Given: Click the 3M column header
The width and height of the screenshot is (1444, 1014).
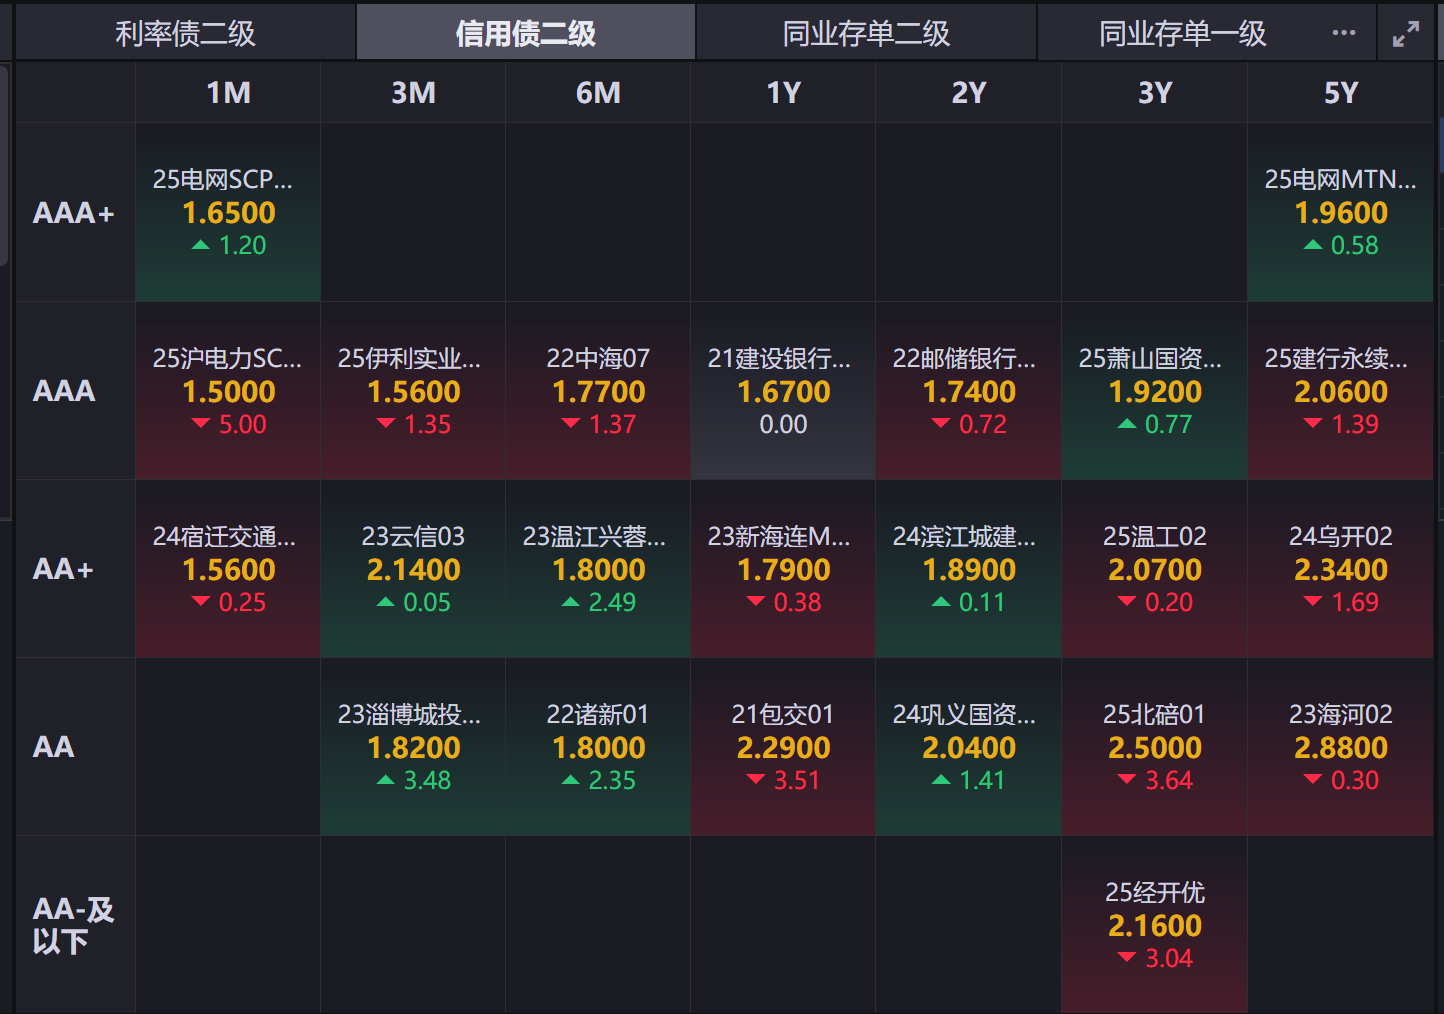Looking at the screenshot, I should click(413, 93).
